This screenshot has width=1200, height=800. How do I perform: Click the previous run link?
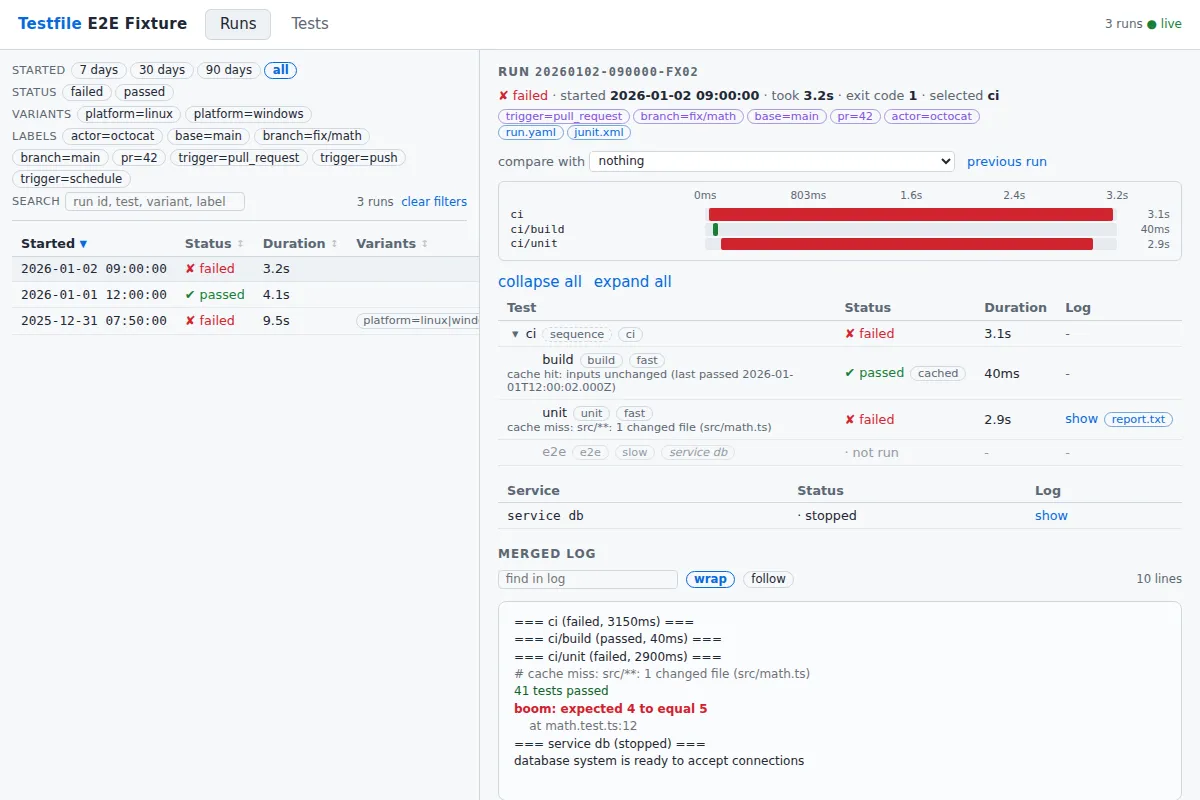point(1007,161)
